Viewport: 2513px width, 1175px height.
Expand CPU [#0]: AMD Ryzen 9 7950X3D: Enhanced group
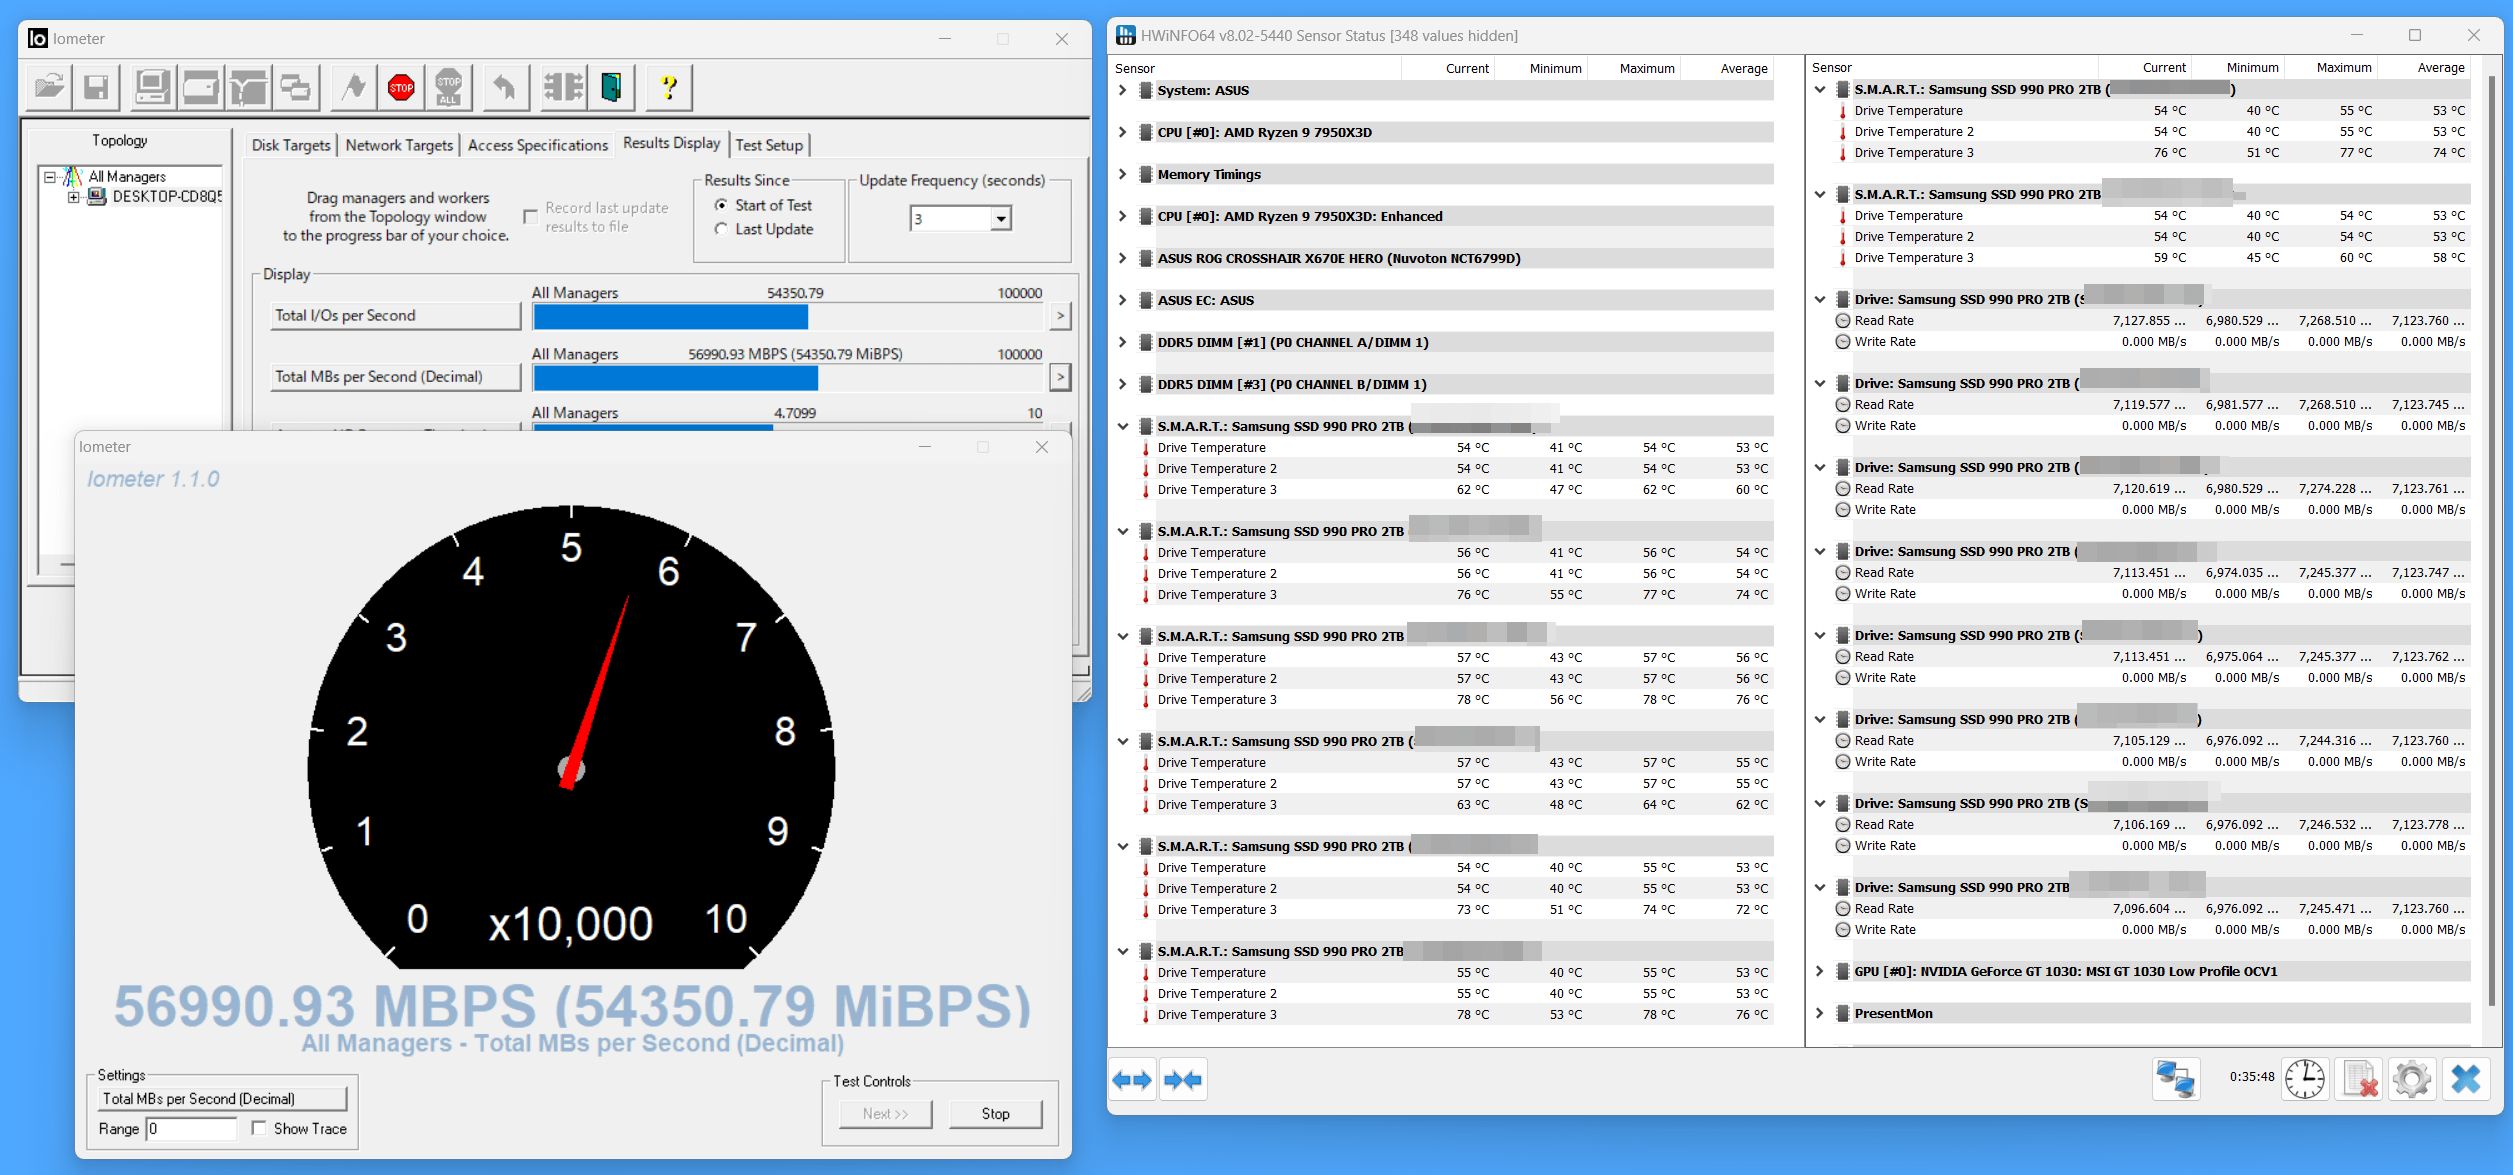(x=1123, y=216)
